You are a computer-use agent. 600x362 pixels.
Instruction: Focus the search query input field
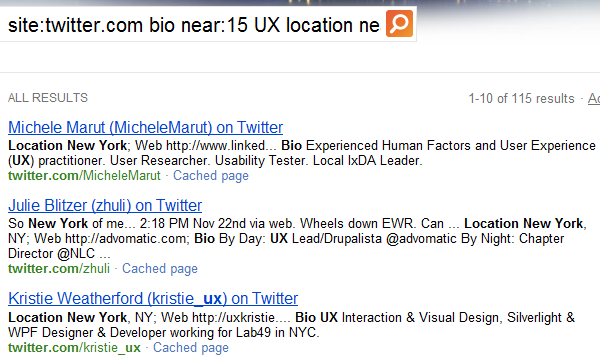(193, 25)
